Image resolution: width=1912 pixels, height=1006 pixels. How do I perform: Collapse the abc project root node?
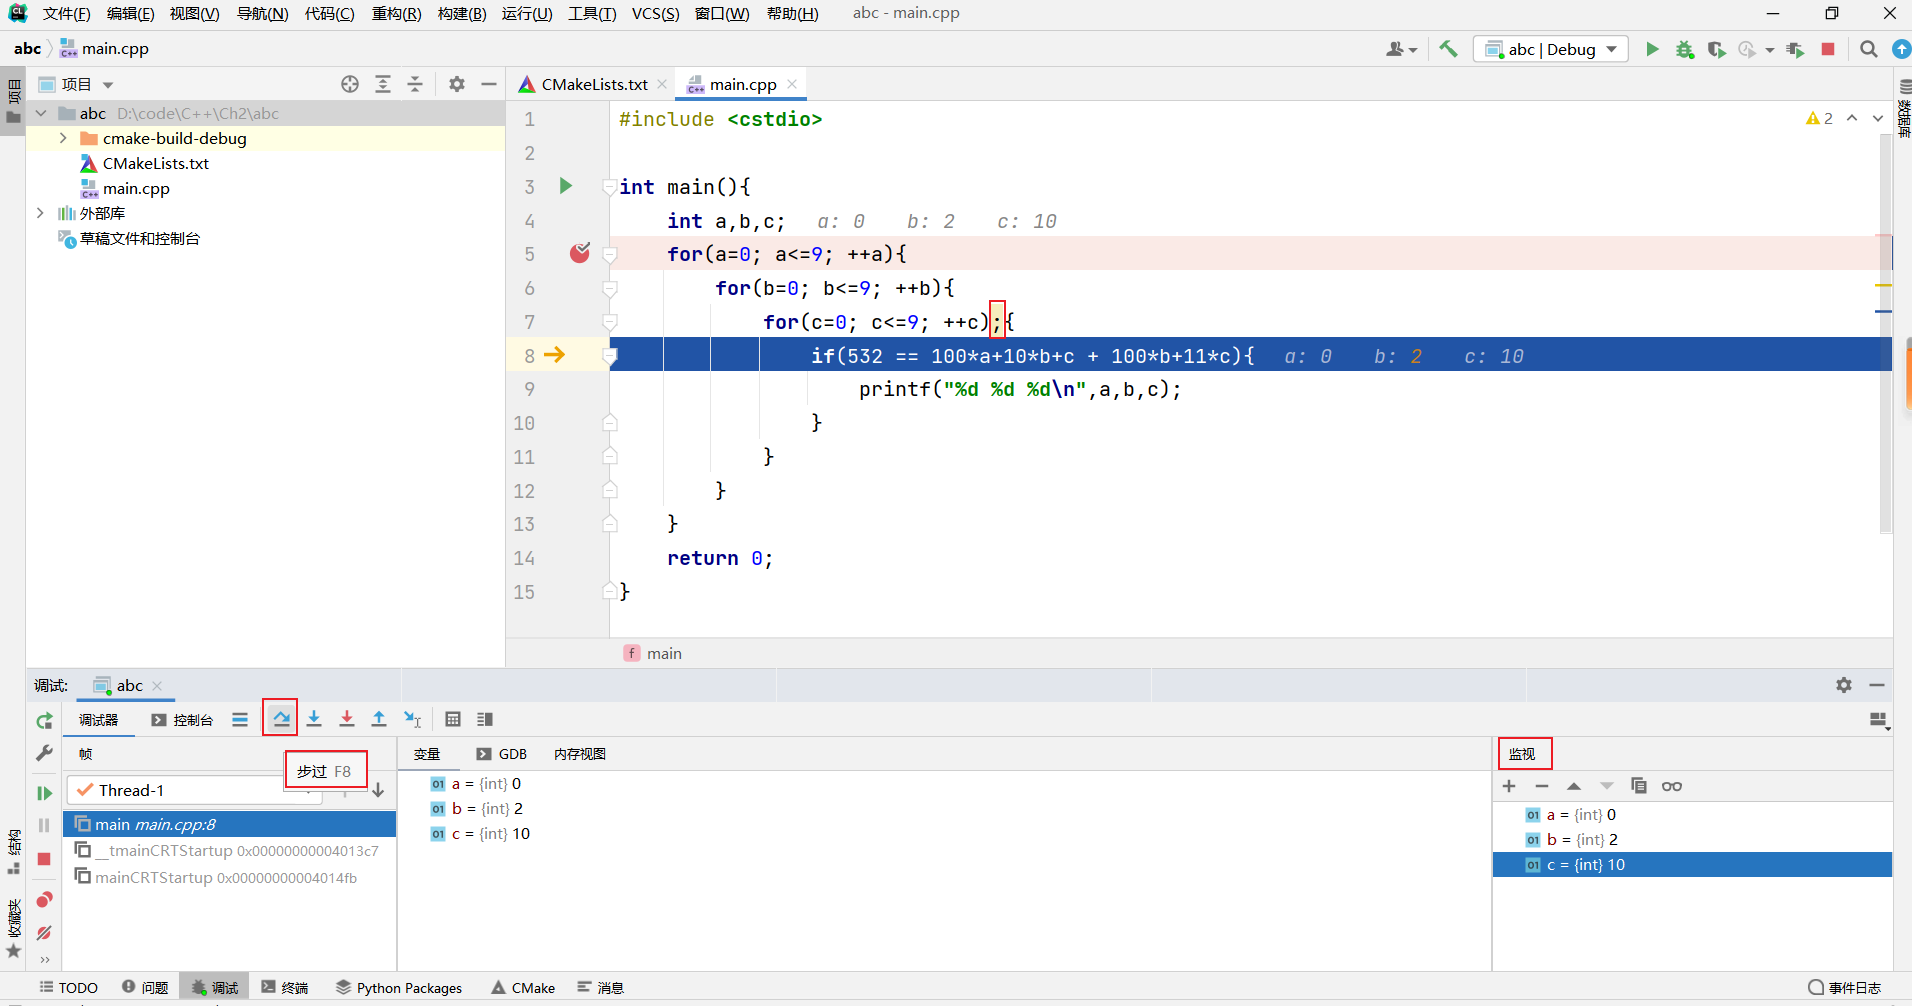click(41, 113)
